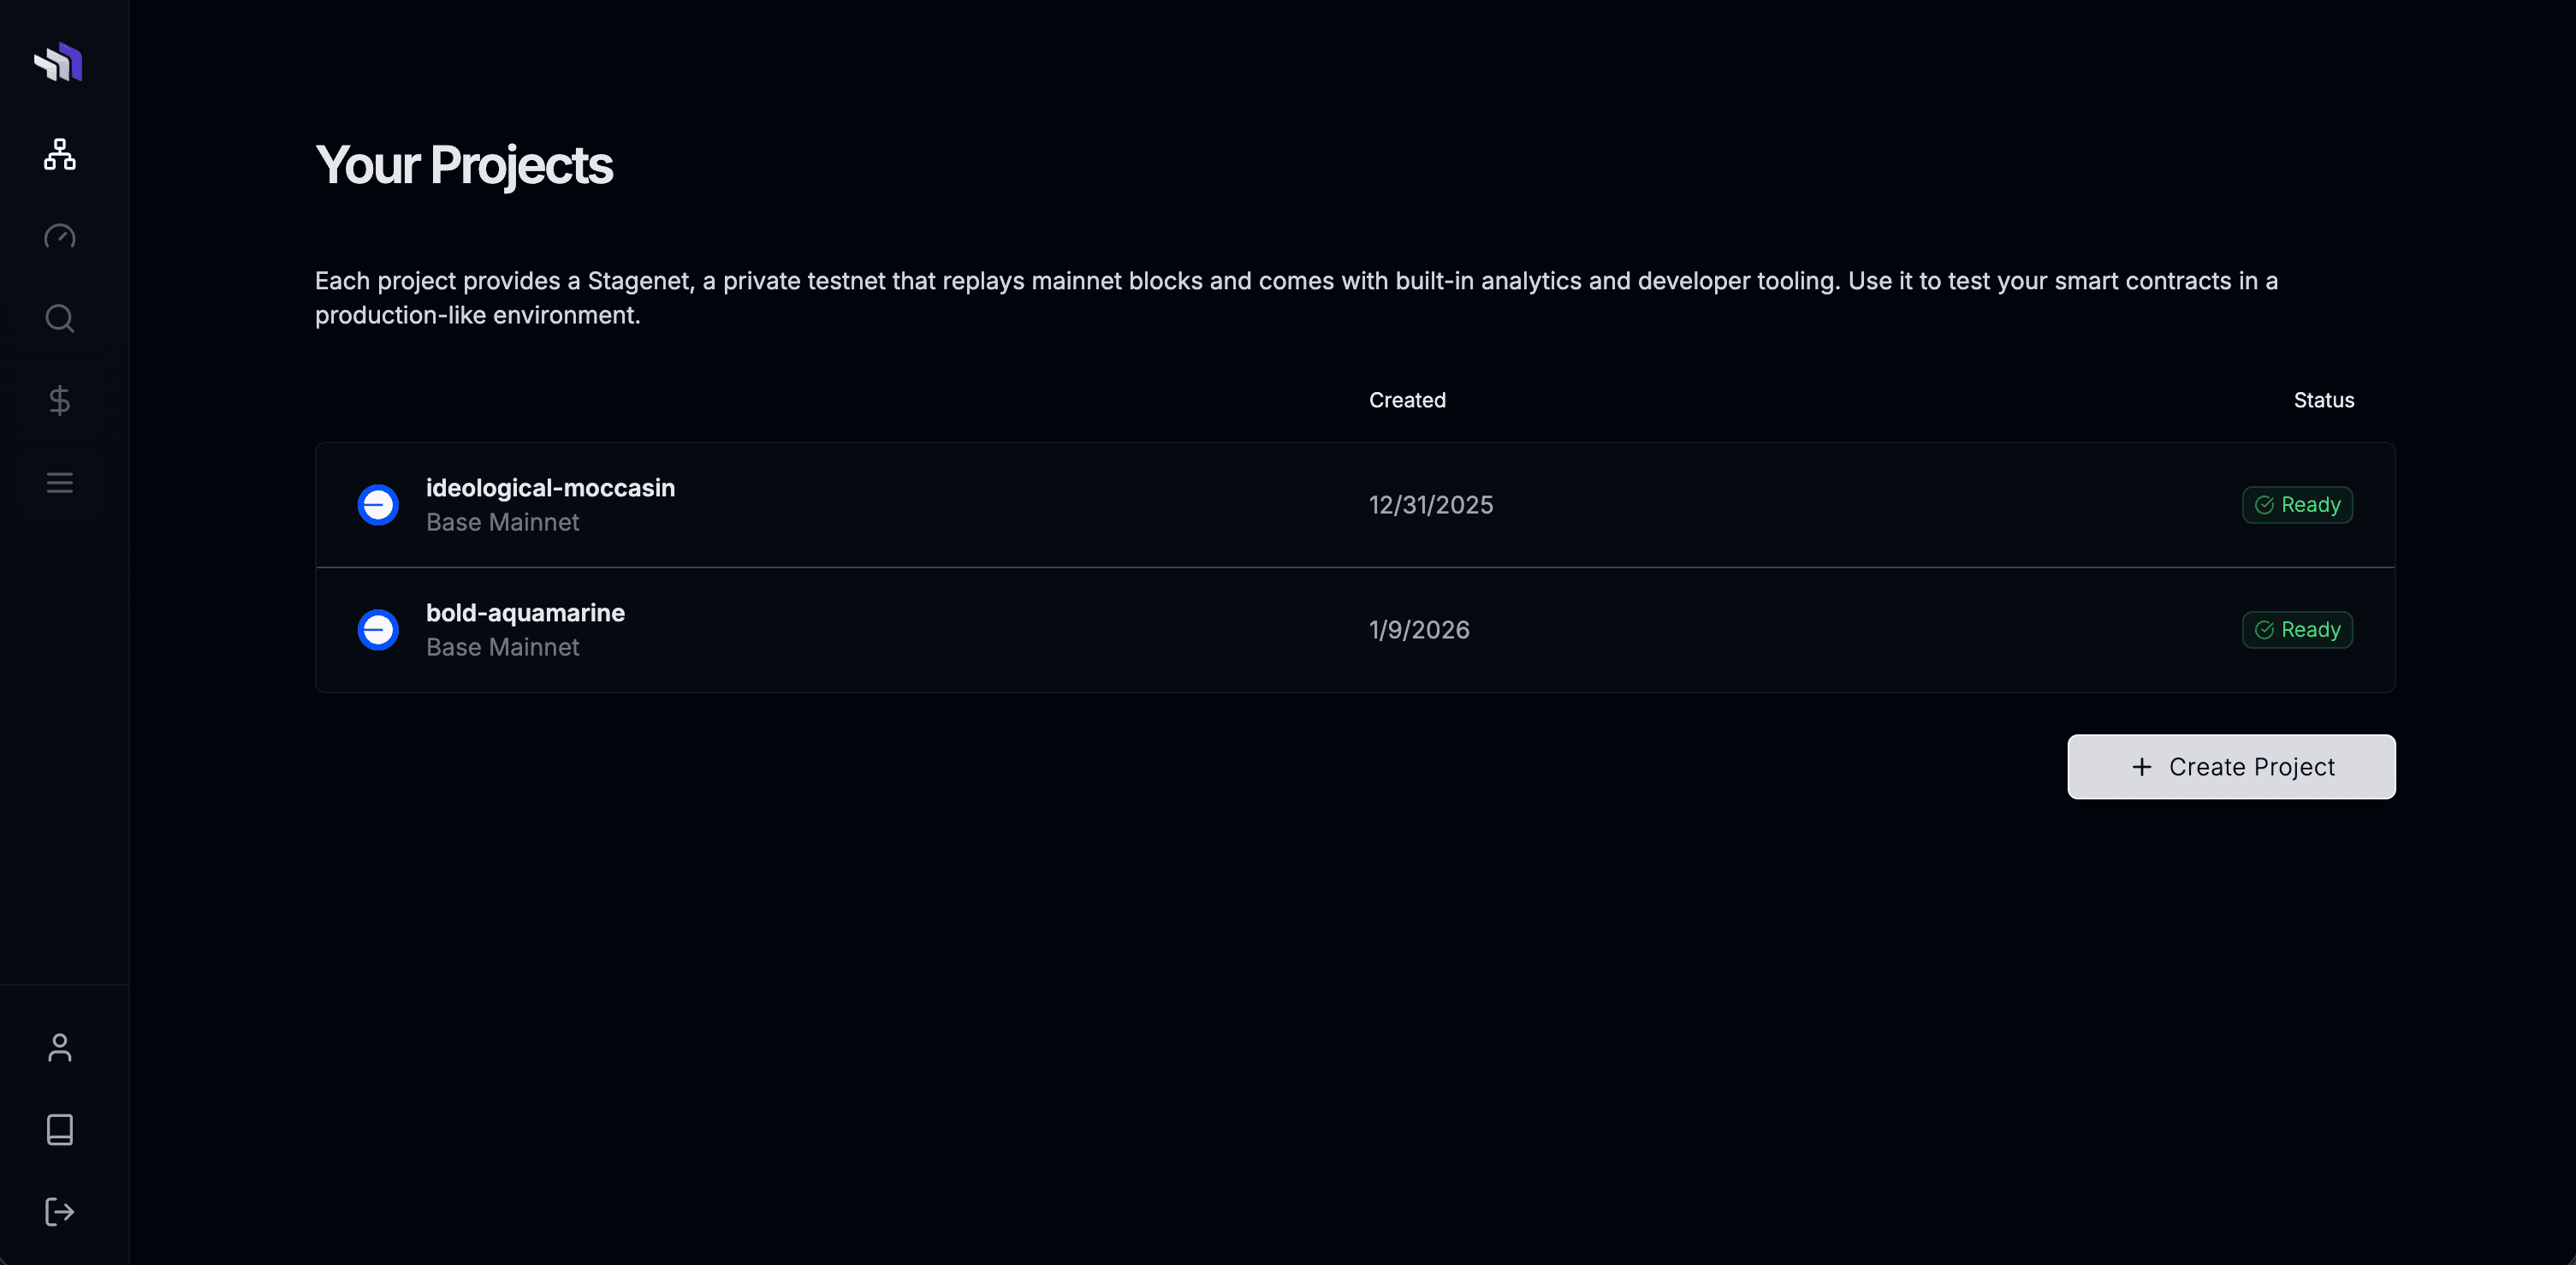The image size is (2576, 1265).
Task: Click the 1/9/2026 created date
Action: [1418, 630]
